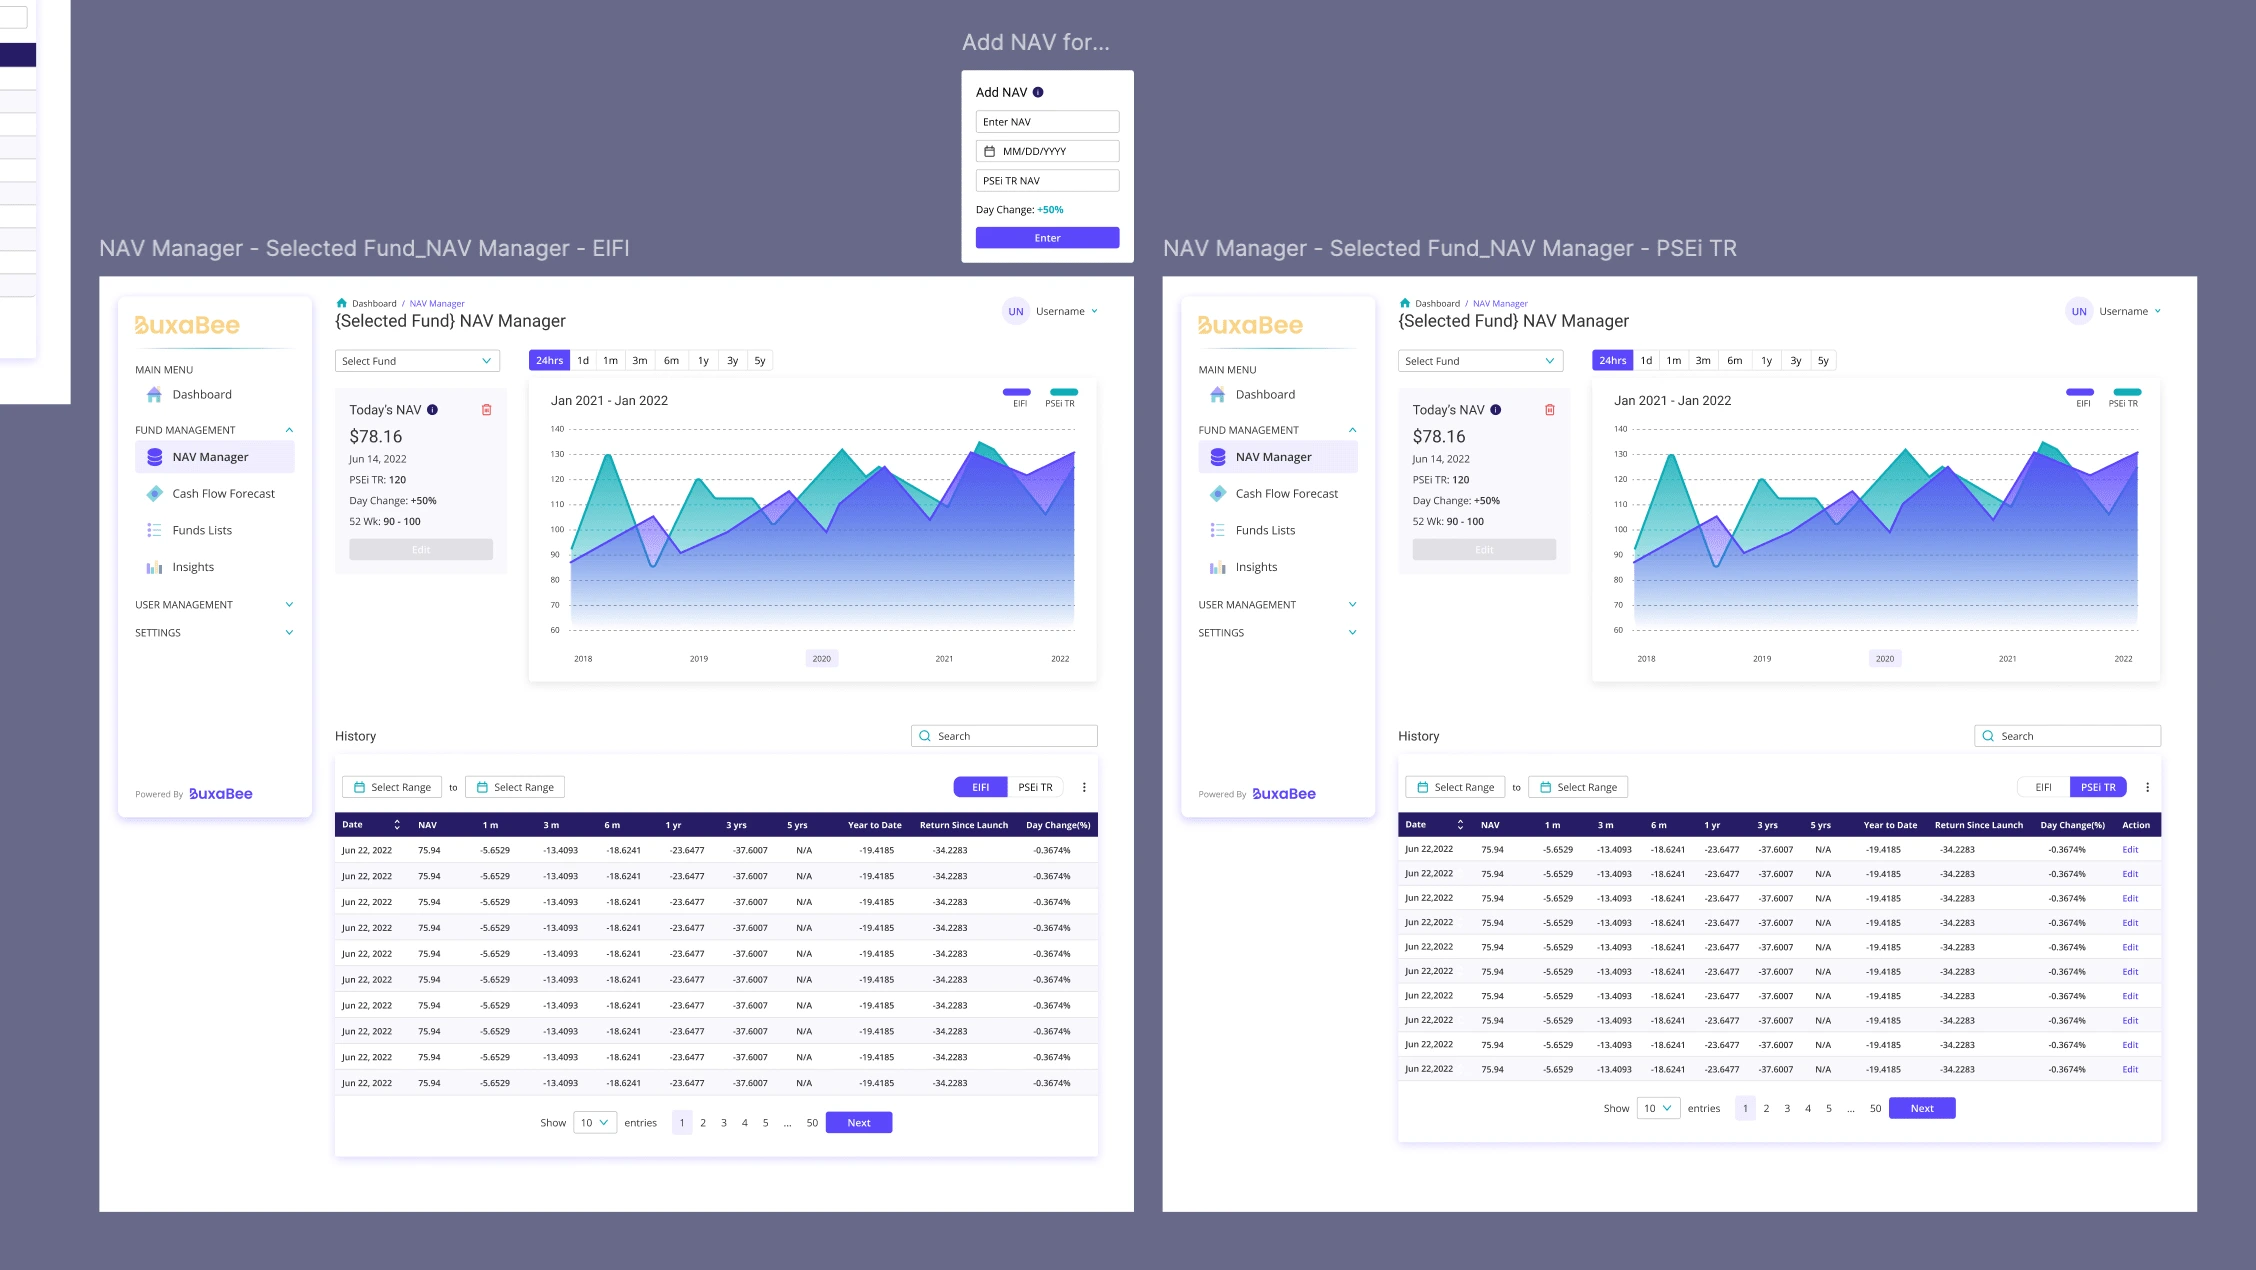Select the NAV Manager icon
The height and width of the screenshot is (1270, 2256).
pos(153,455)
